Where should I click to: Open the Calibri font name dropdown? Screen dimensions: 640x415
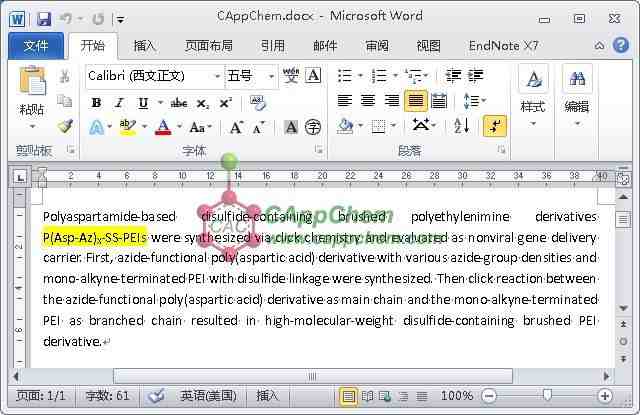click(217, 76)
